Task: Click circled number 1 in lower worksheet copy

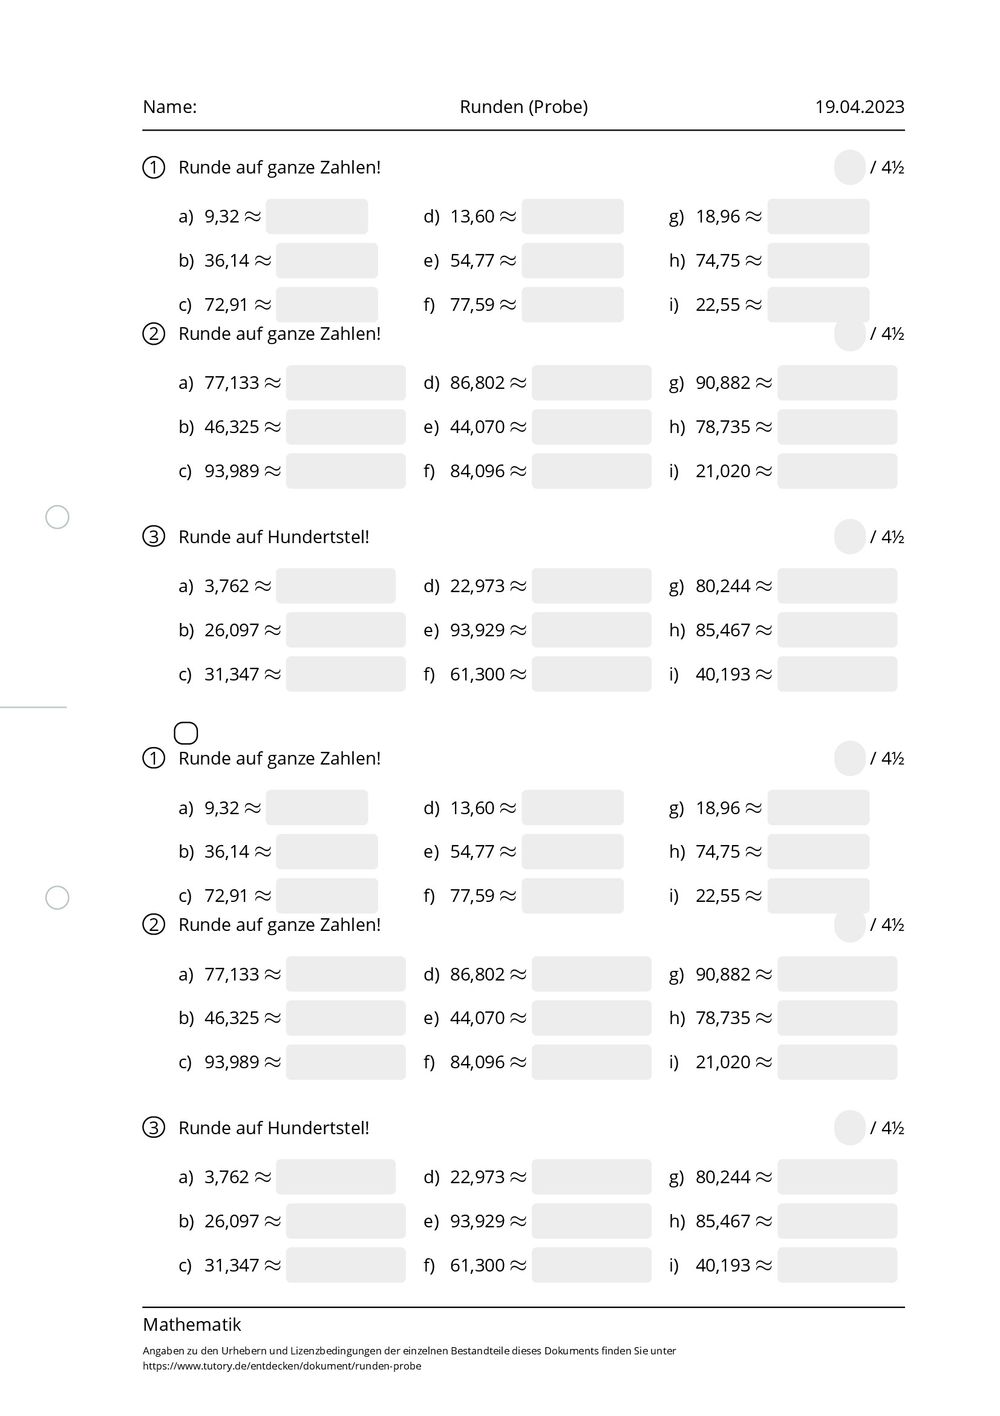Action: point(153,759)
